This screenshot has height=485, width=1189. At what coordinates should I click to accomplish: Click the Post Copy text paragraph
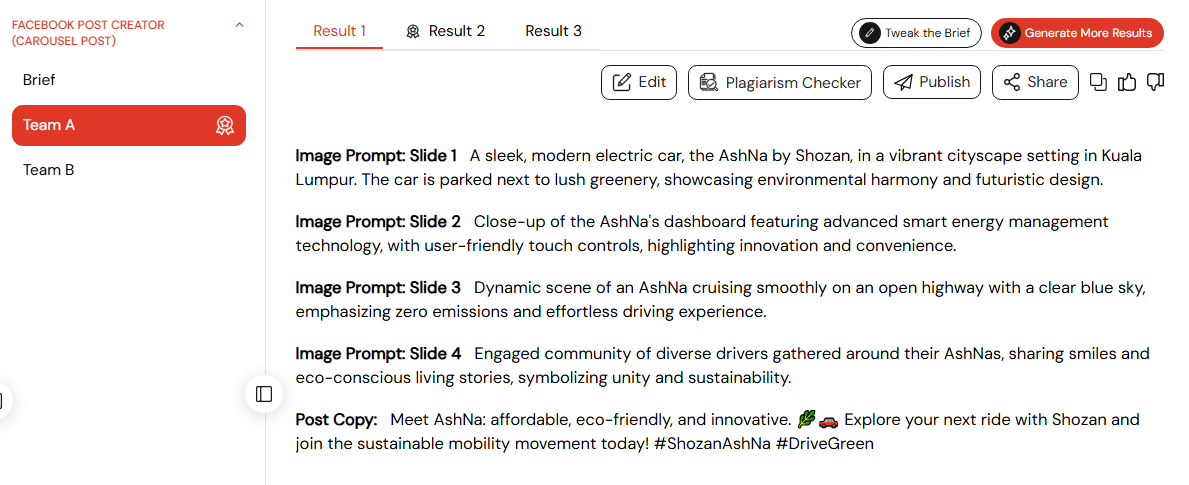717,431
